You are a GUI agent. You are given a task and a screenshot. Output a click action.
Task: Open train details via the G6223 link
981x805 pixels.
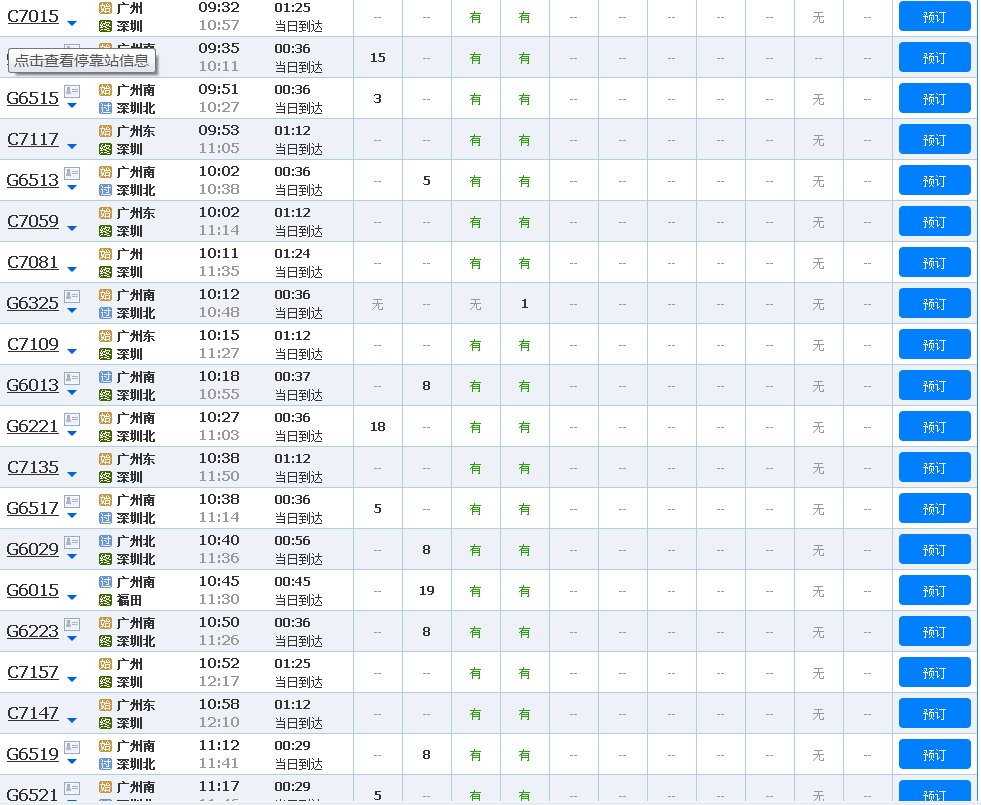(32, 631)
